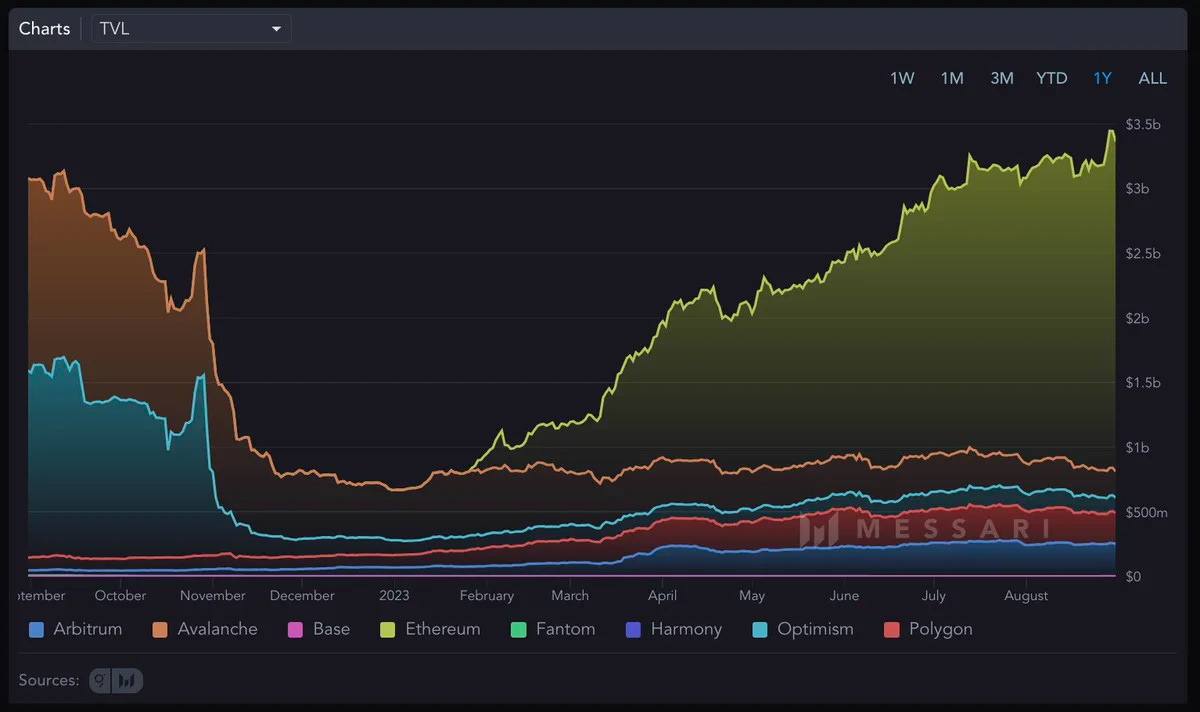Click the $500m axis label
This screenshot has width=1200, height=712.
[1146, 512]
